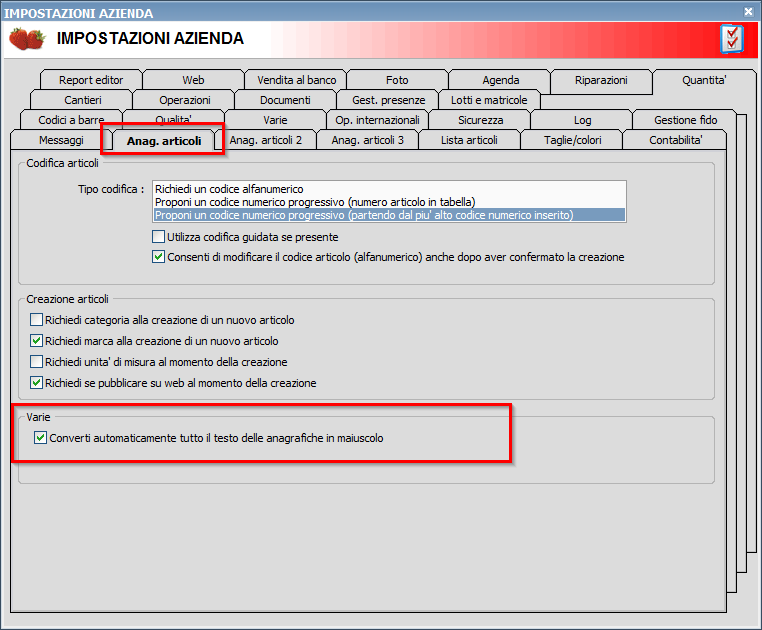Enable 'Richiedi unita' di misura' checkbox
Screen dimensions: 762x630
(36, 362)
